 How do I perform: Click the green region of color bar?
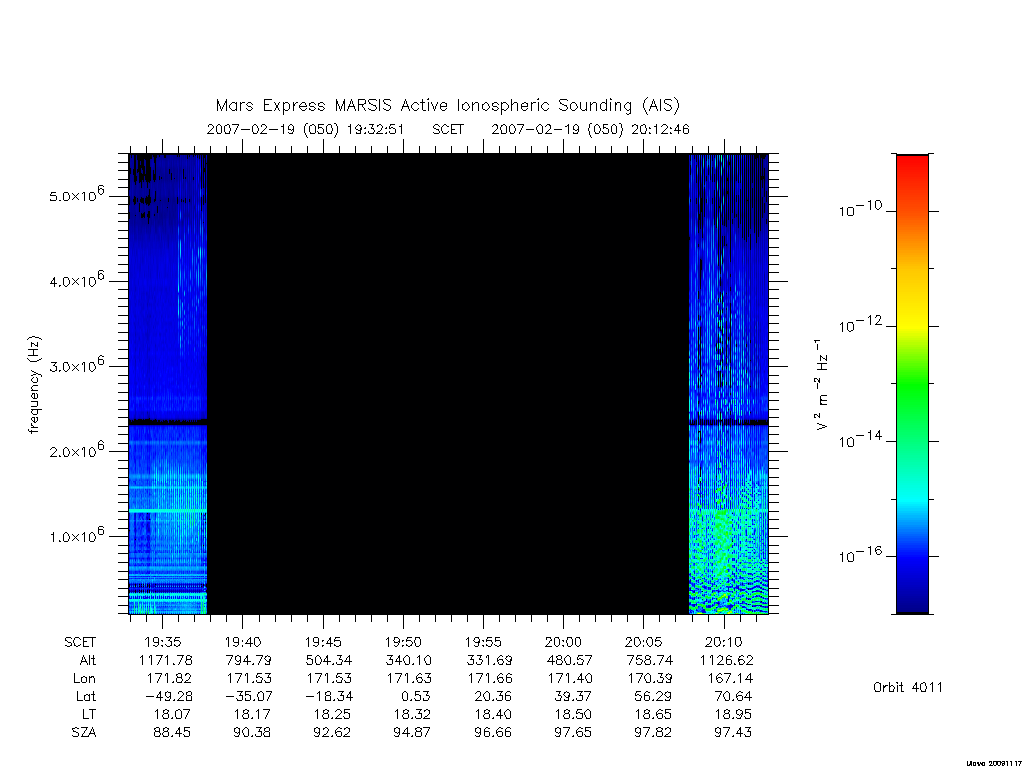pyautogui.click(x=912, y=385)
